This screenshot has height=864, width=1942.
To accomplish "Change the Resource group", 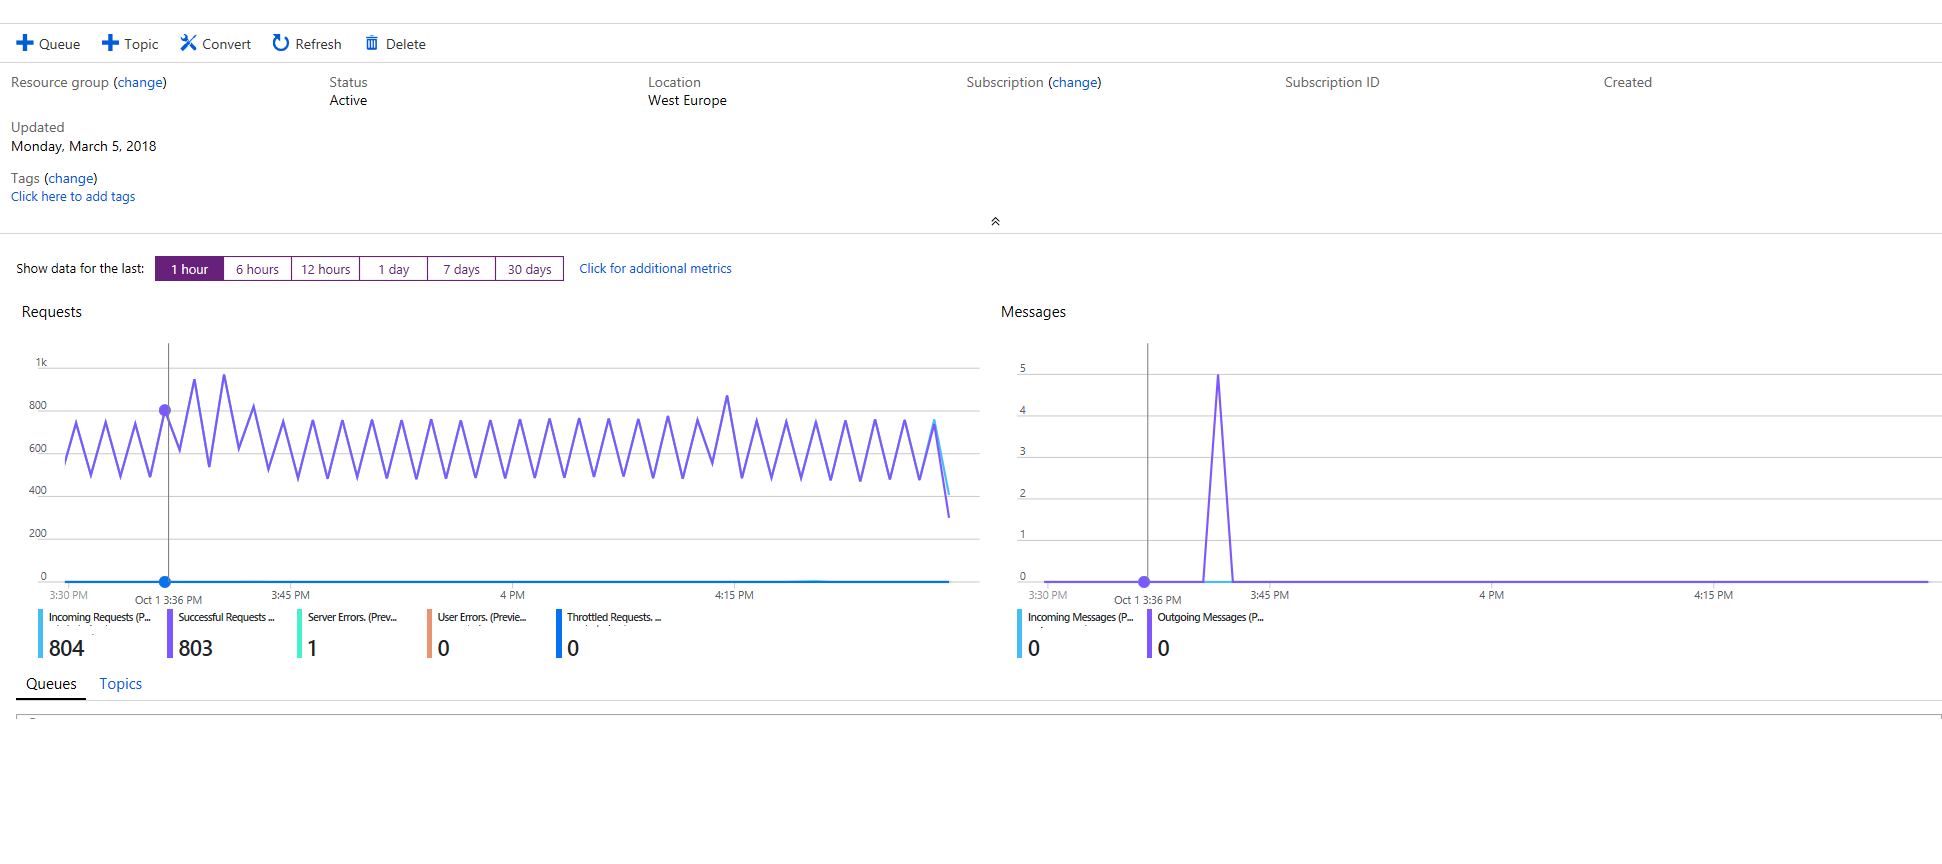I will [140, 82].
